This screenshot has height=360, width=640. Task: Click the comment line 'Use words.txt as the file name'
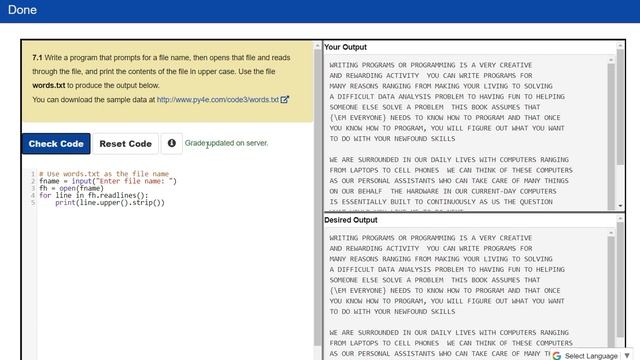104,174
